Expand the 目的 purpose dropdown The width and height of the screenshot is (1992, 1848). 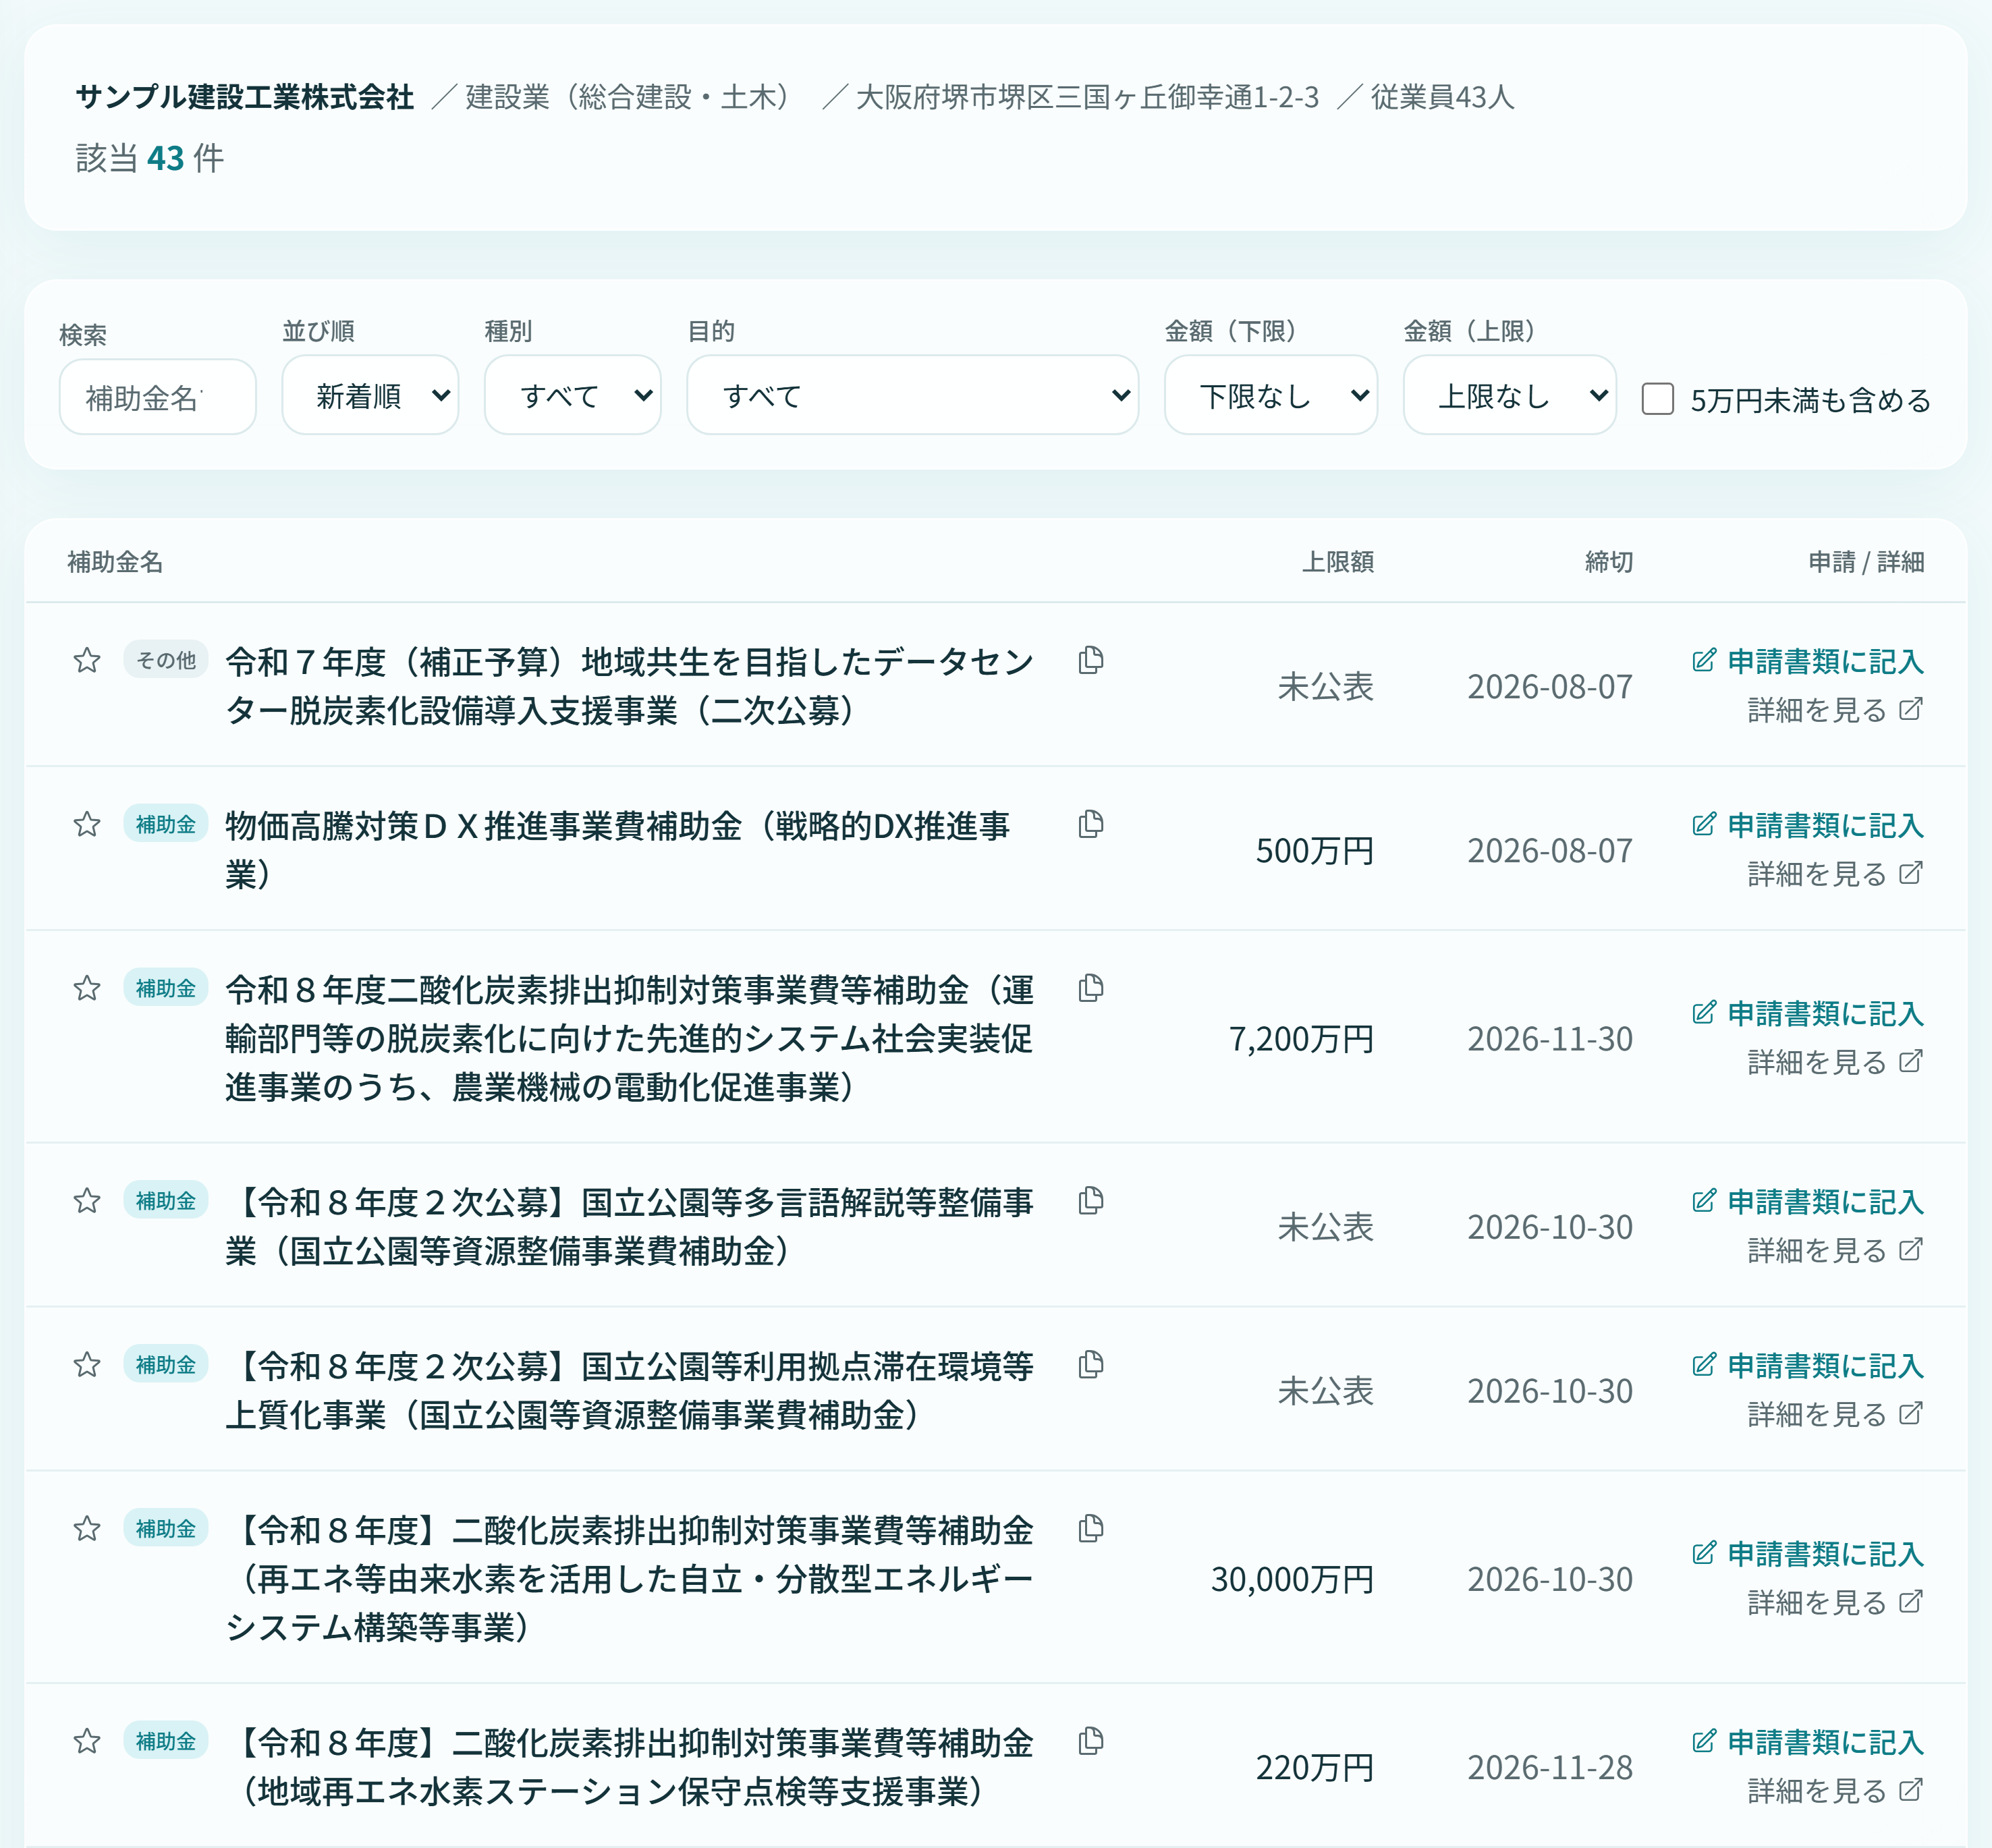point(912,396)
